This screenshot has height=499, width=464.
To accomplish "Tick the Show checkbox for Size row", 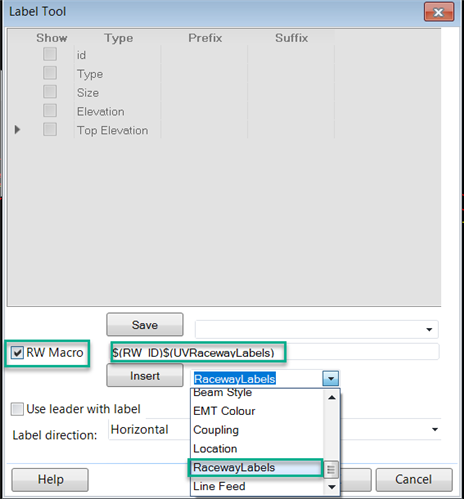I will click(50, 92).
